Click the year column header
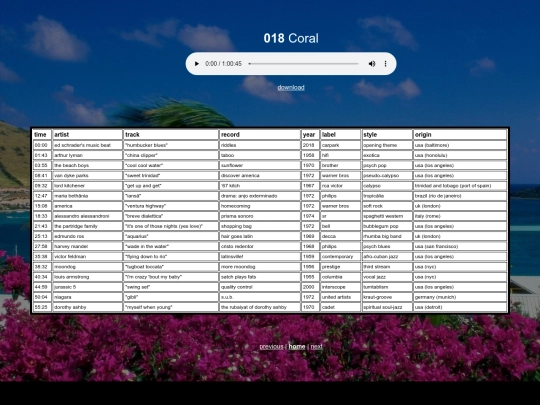The height and width of the screenshot is (405, 540). tap(310, 135)
